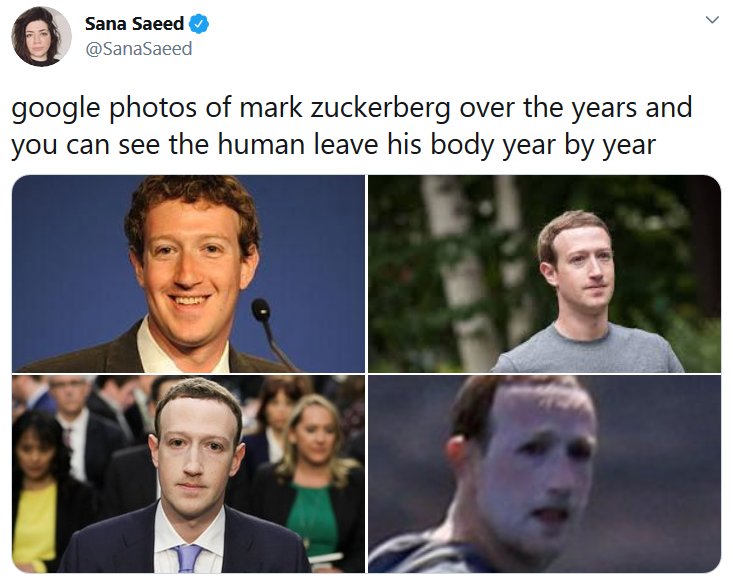Open the top-right outdoor photo
This screenshot has height=586, width=733.
544,273
